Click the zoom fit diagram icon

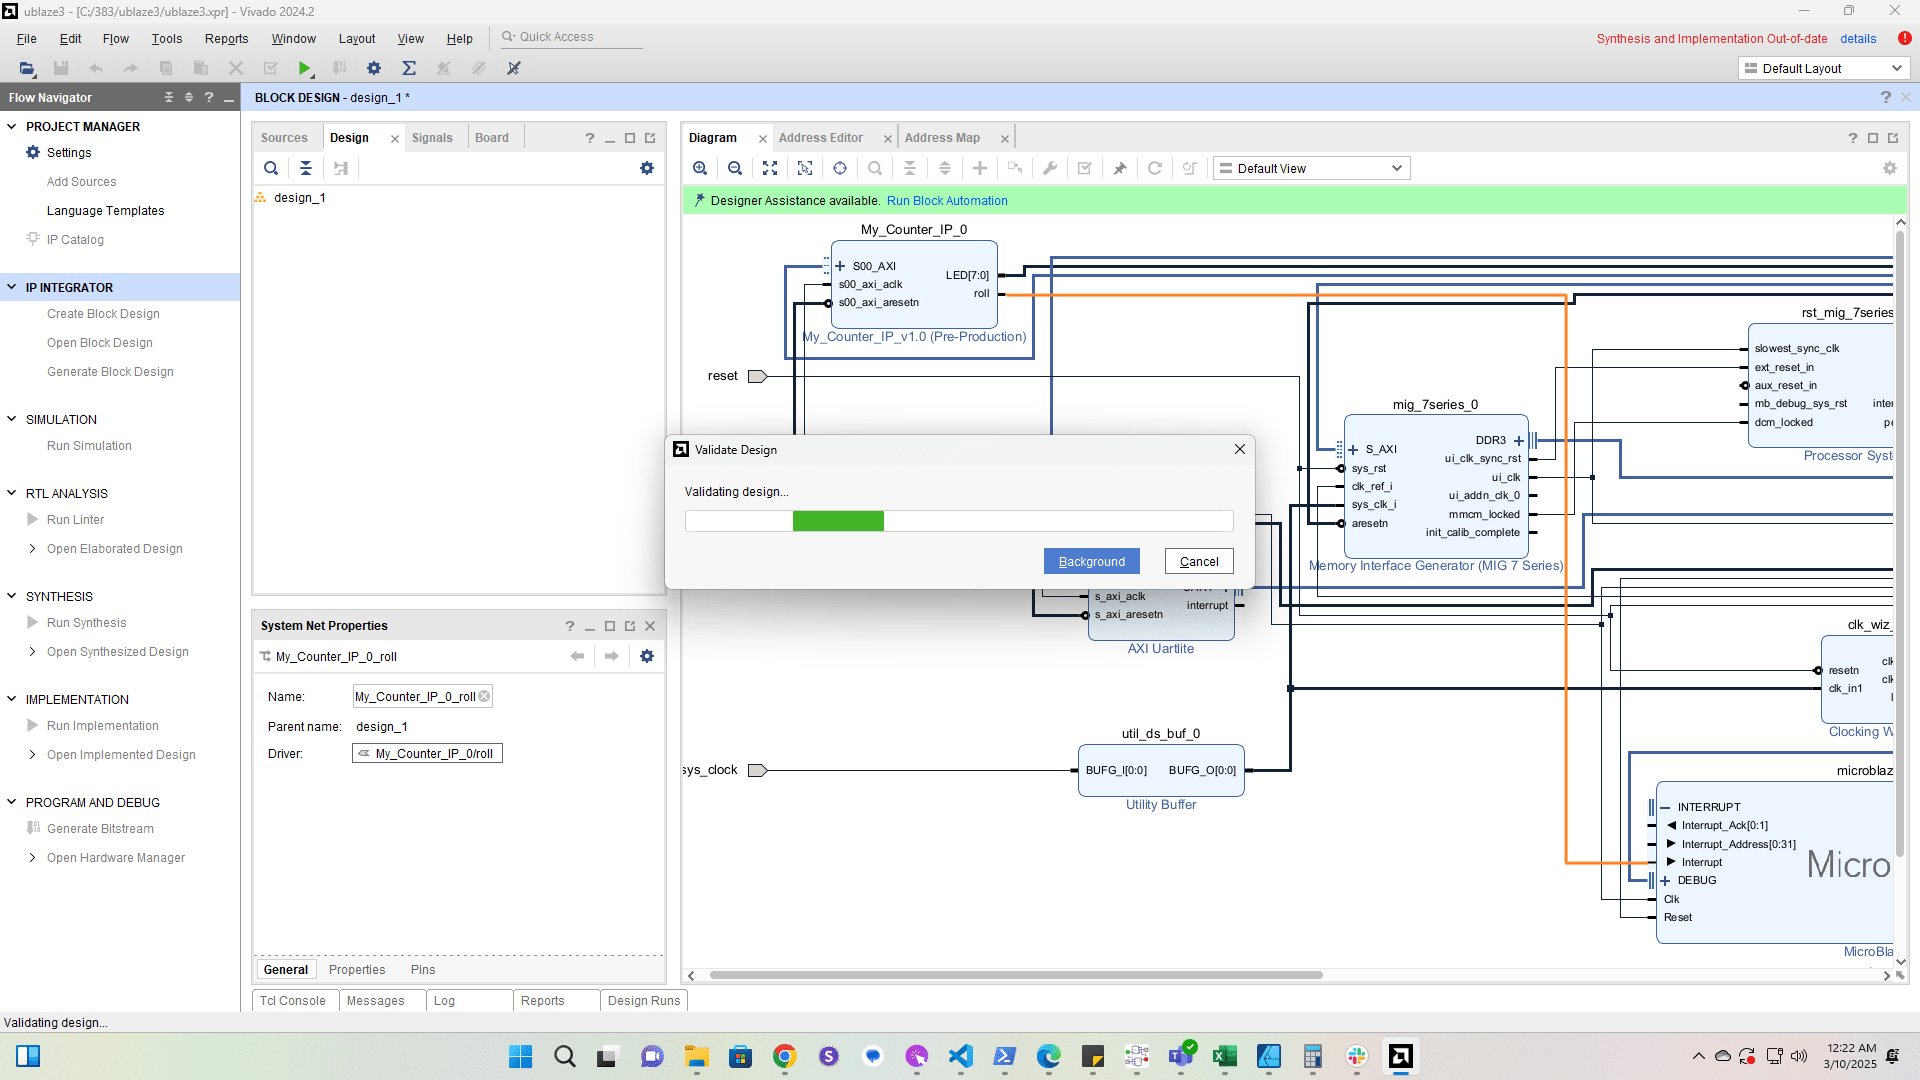[770, 168]
